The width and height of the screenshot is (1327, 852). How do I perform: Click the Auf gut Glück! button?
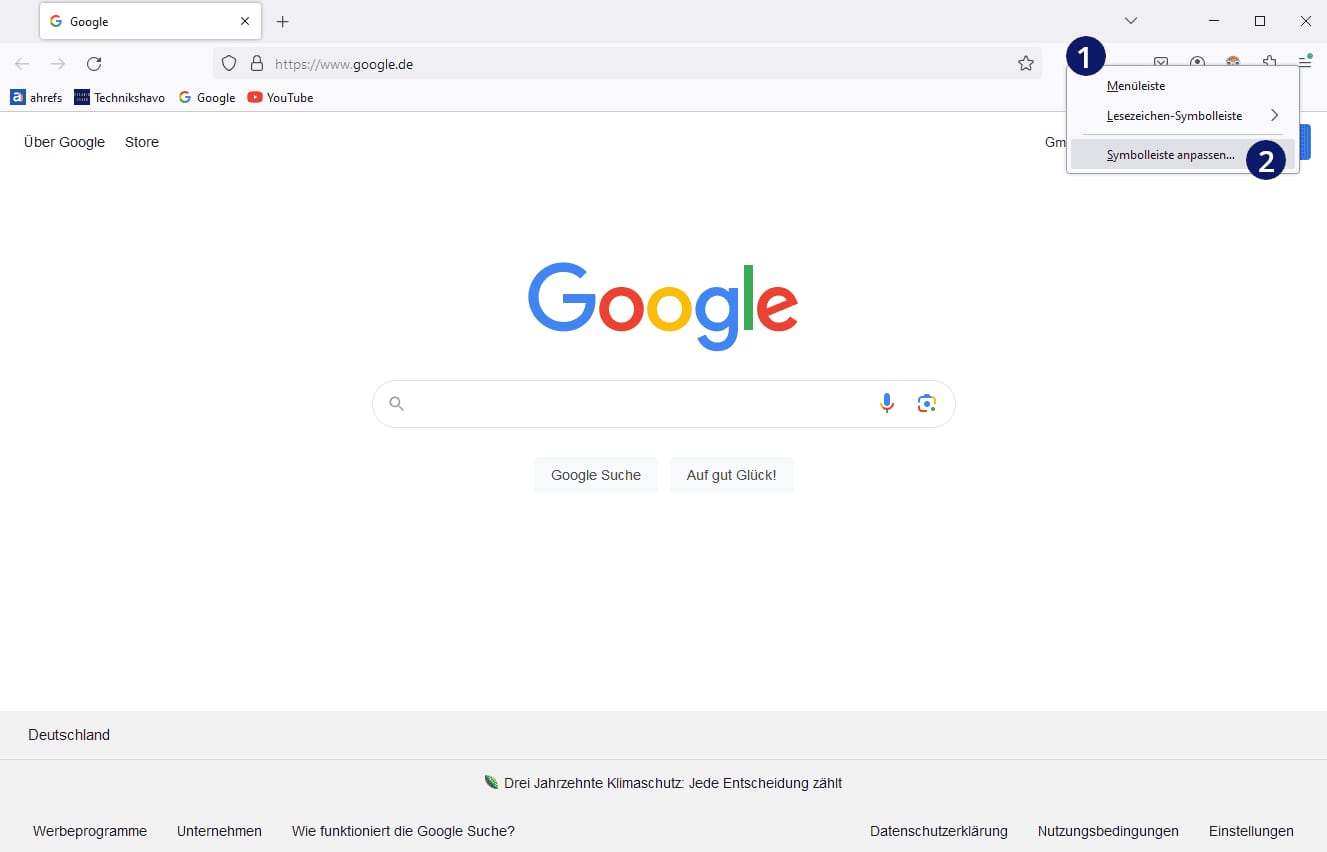(x=732, y=475)
